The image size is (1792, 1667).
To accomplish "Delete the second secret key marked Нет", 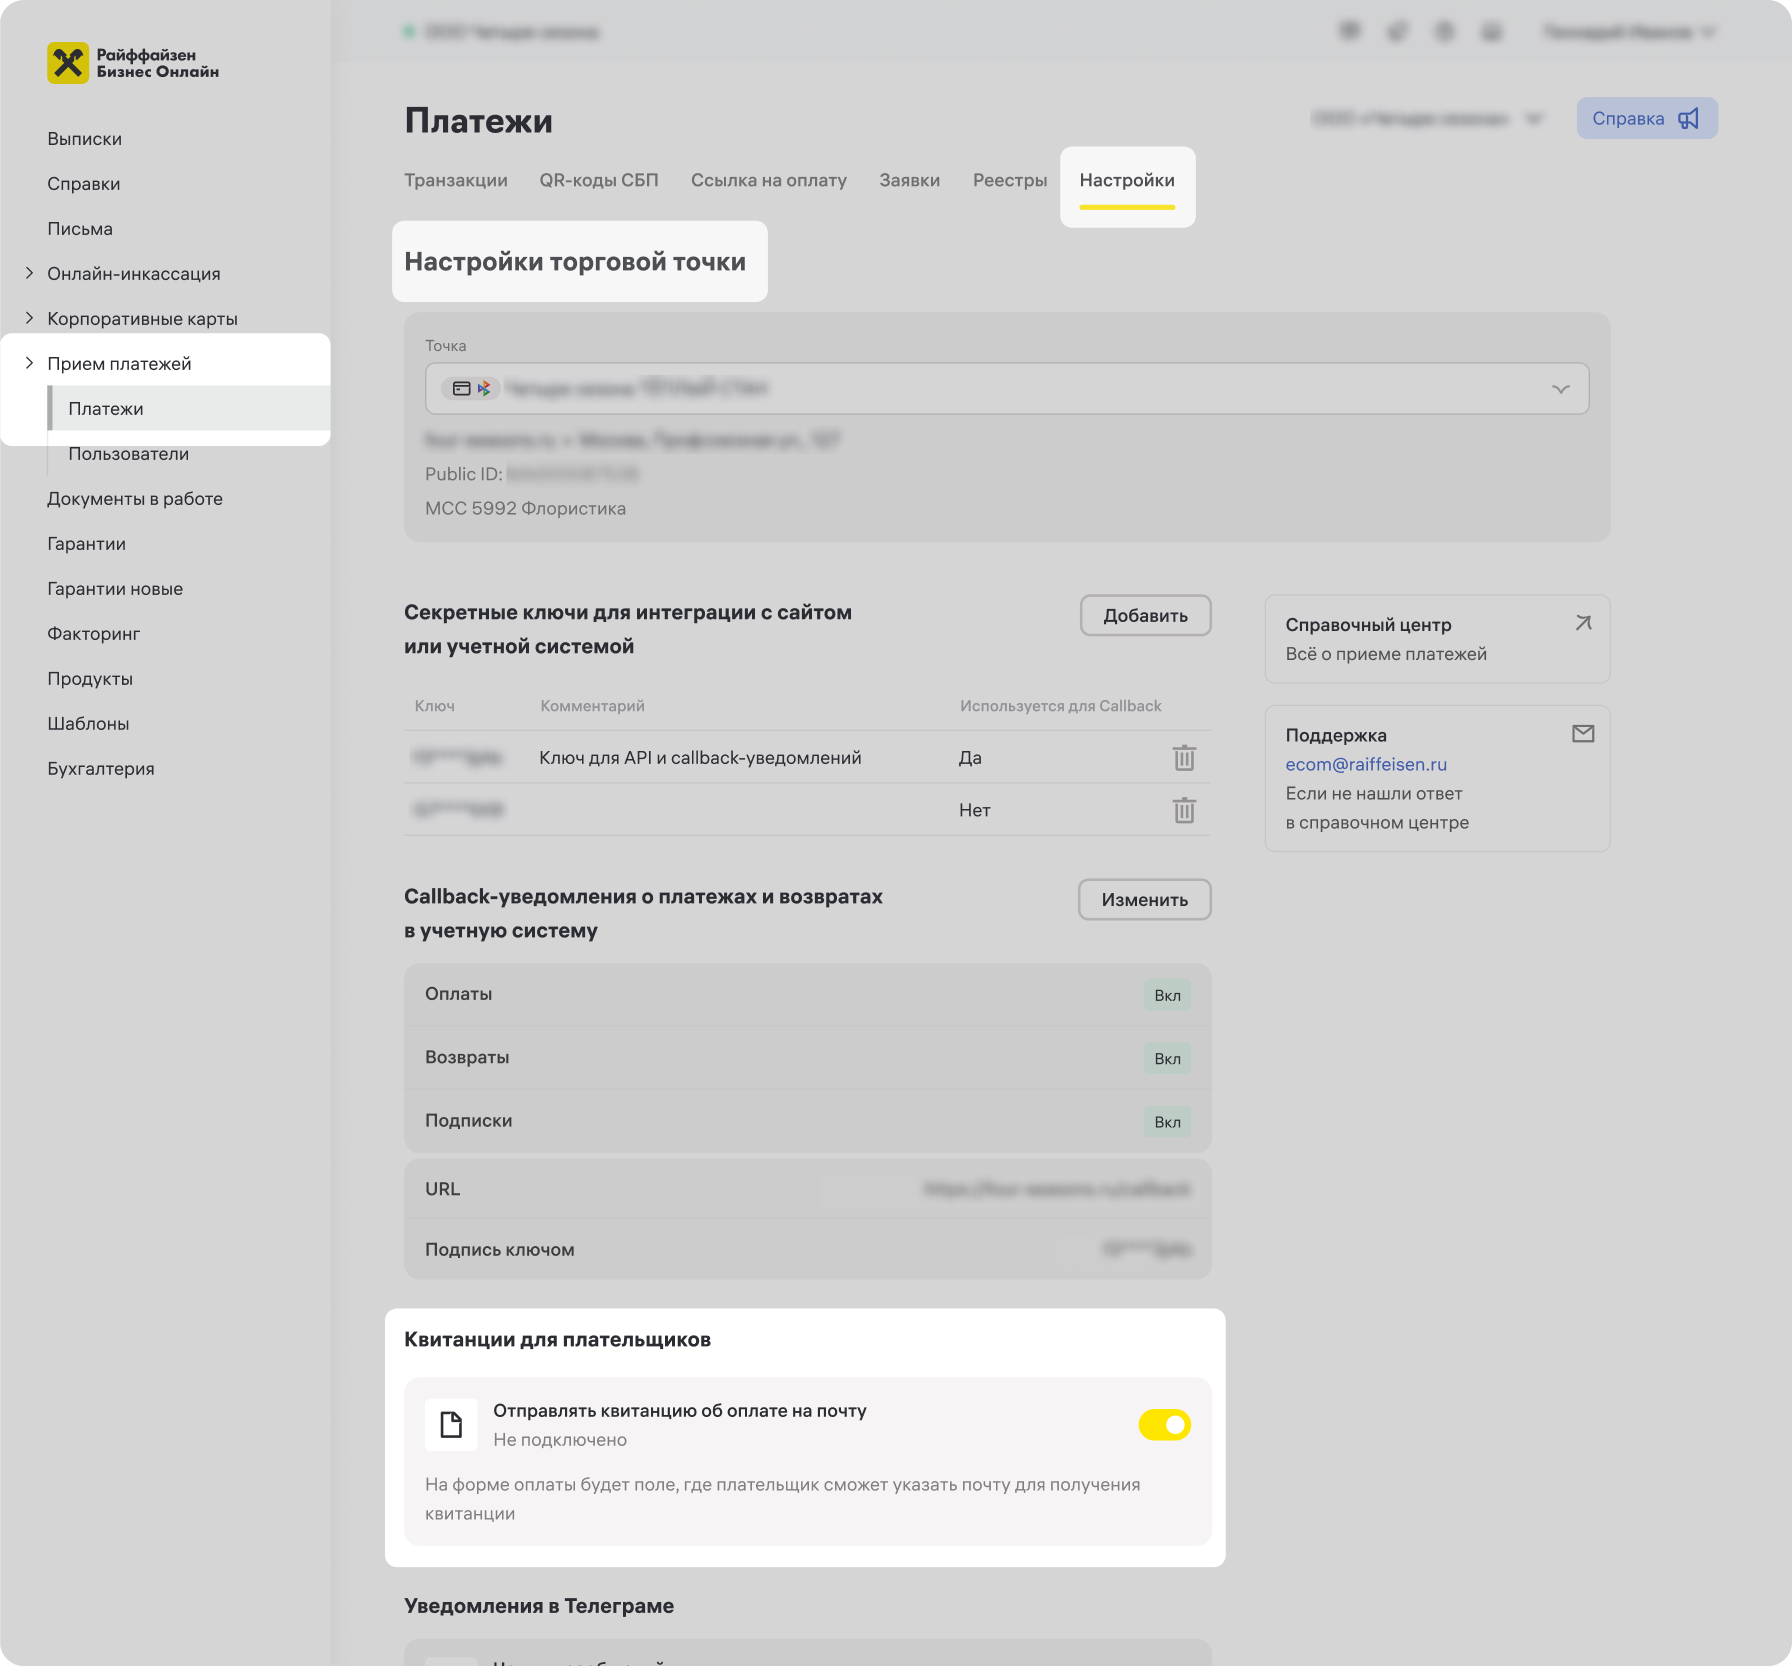I will pyautogui.click(x=1184, y=810).
